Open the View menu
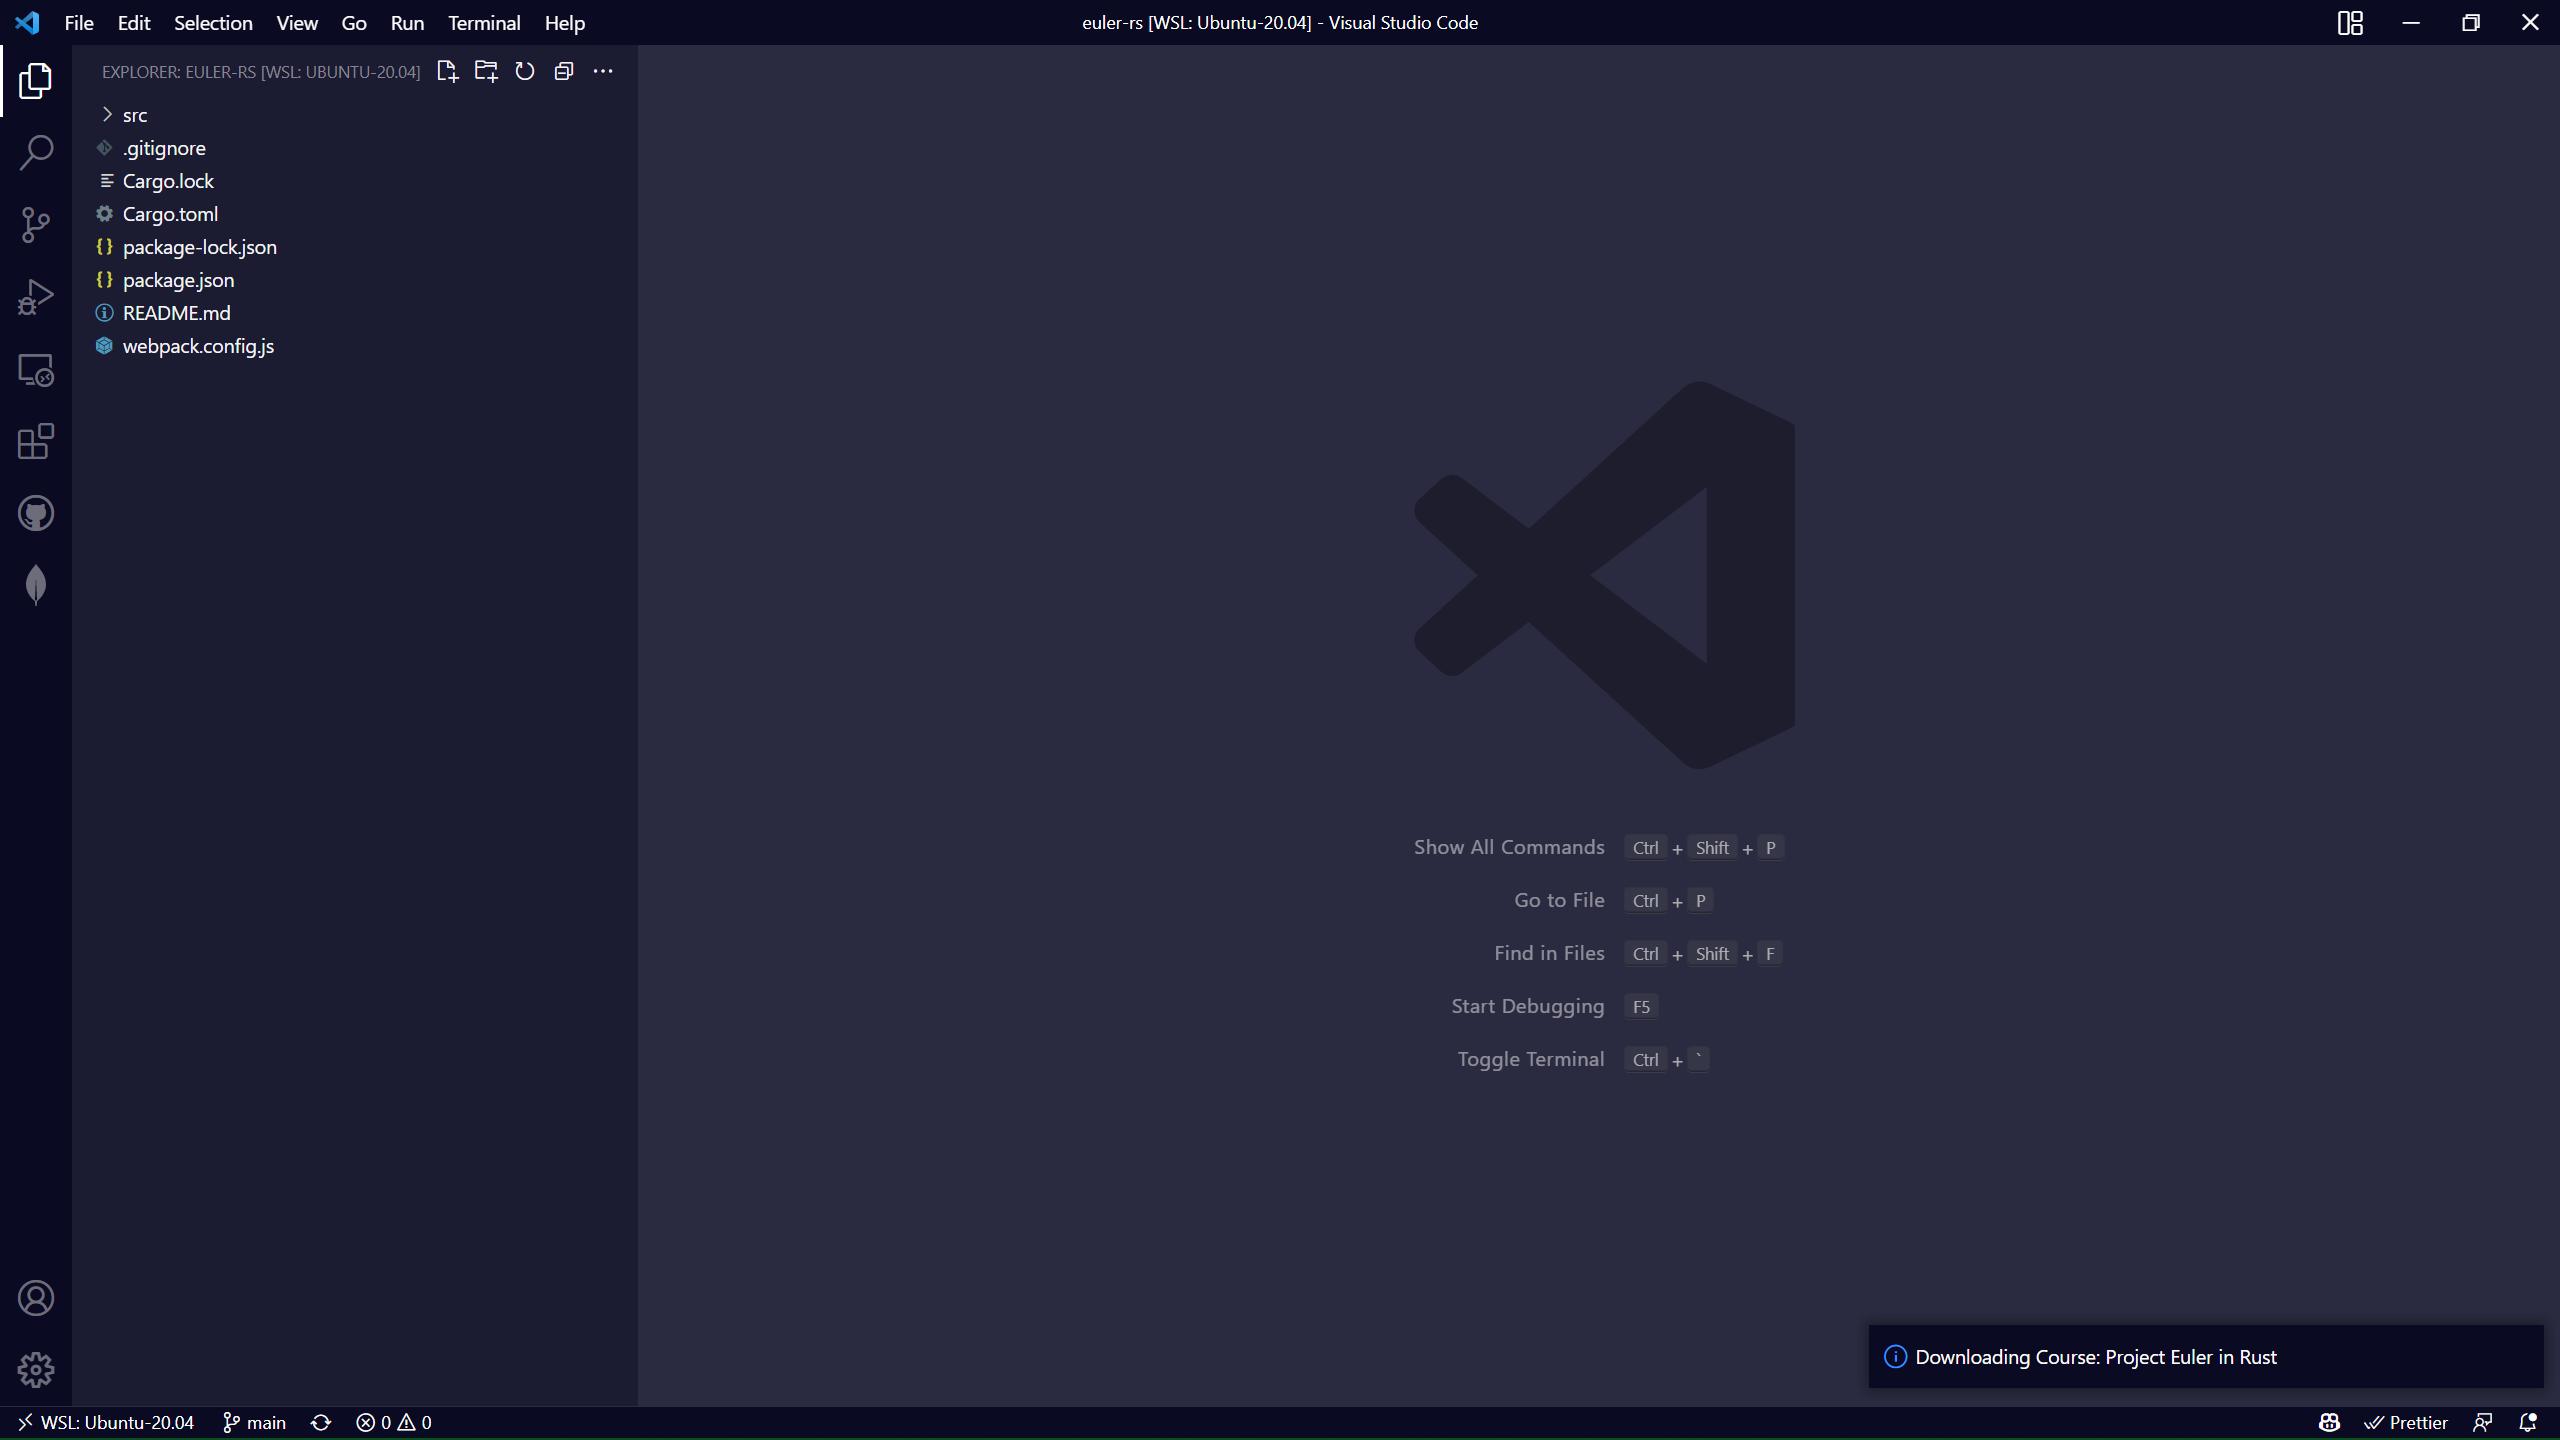Image resolution: width=2560 pixels, height=1440 pixels. (x=297, y=22)
